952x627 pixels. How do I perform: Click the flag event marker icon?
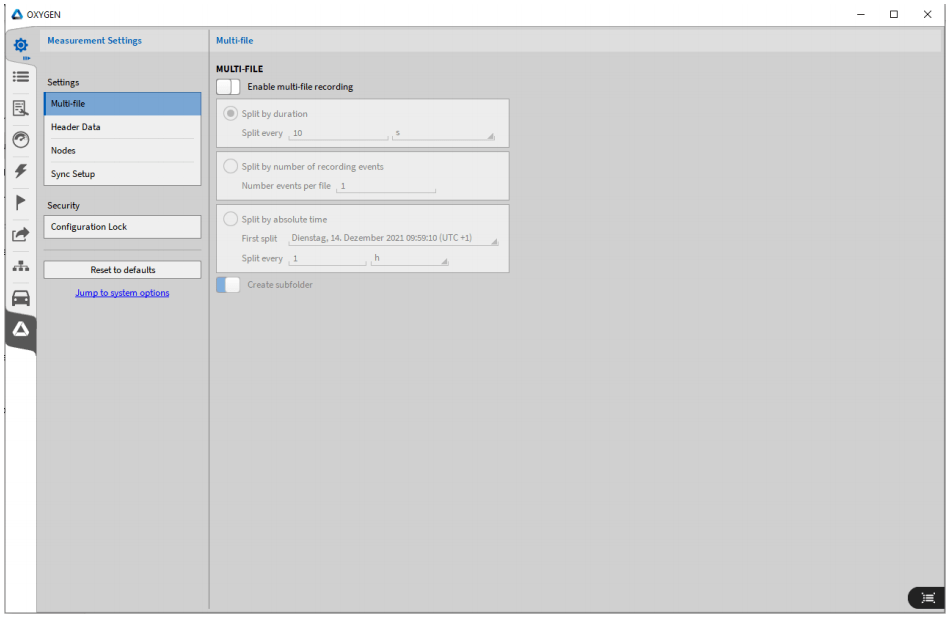pos(20,202)
